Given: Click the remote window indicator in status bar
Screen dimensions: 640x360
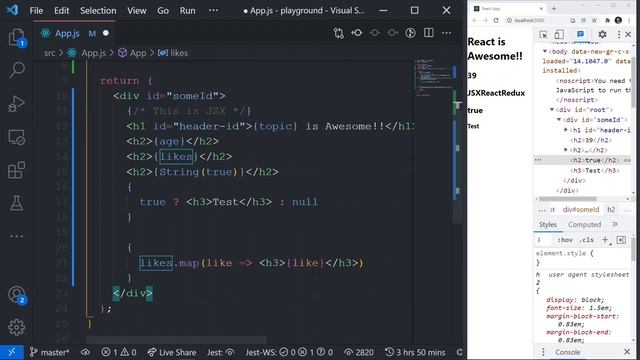Looking at the screenshot, I should pos(12,352).
